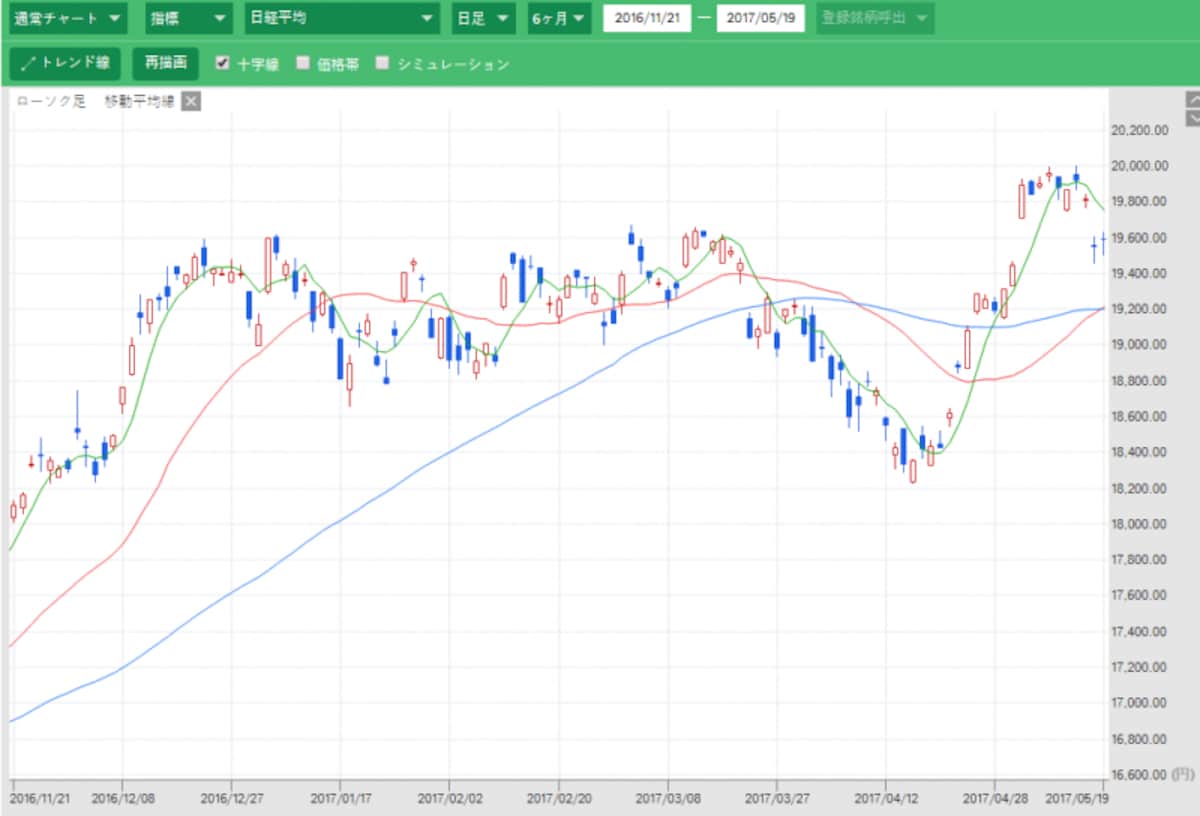
Task: Expand the 指標 indicator dropdown
Action: (x=187, y=18)
